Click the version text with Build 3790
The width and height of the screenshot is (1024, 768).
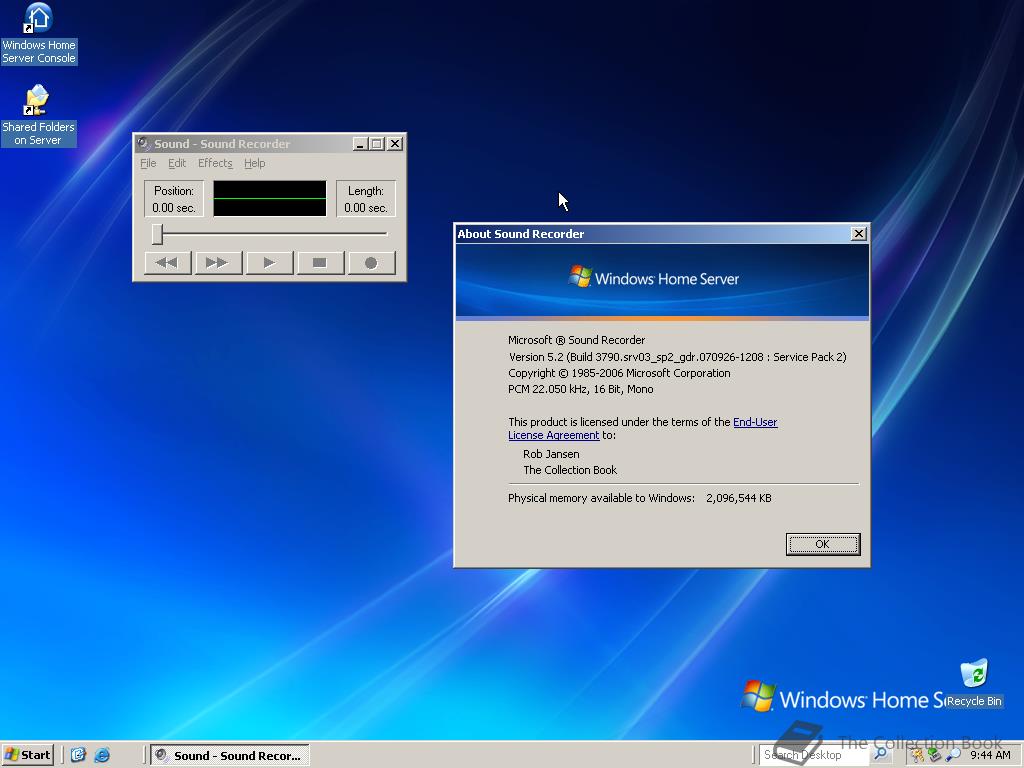click(677, 357)
